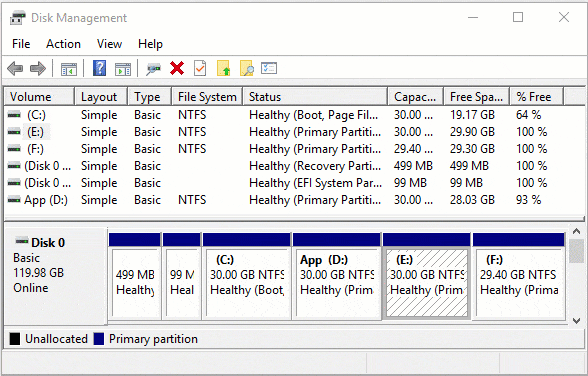This screenshot has width=588, height=376.
Task: Click the 28.03 GB free space value
Action: coord(472,200)
